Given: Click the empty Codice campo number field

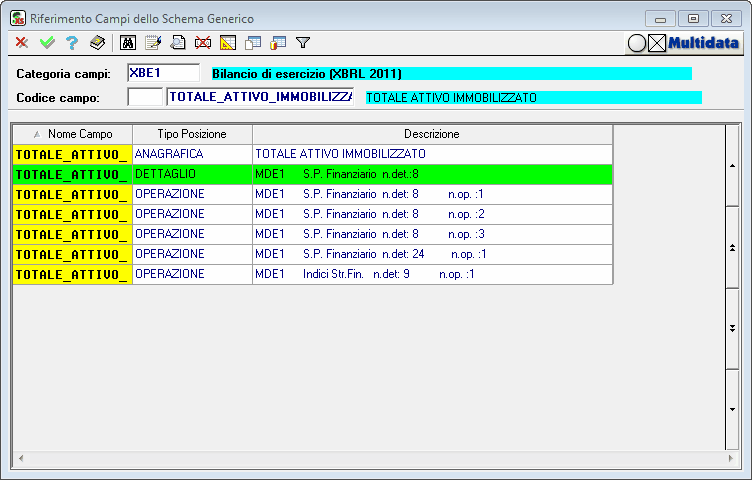Looking at the screenshot, I should point(145,97).
